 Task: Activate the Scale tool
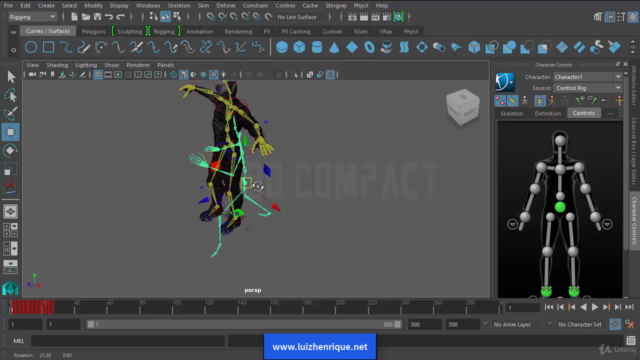[11, 169]
